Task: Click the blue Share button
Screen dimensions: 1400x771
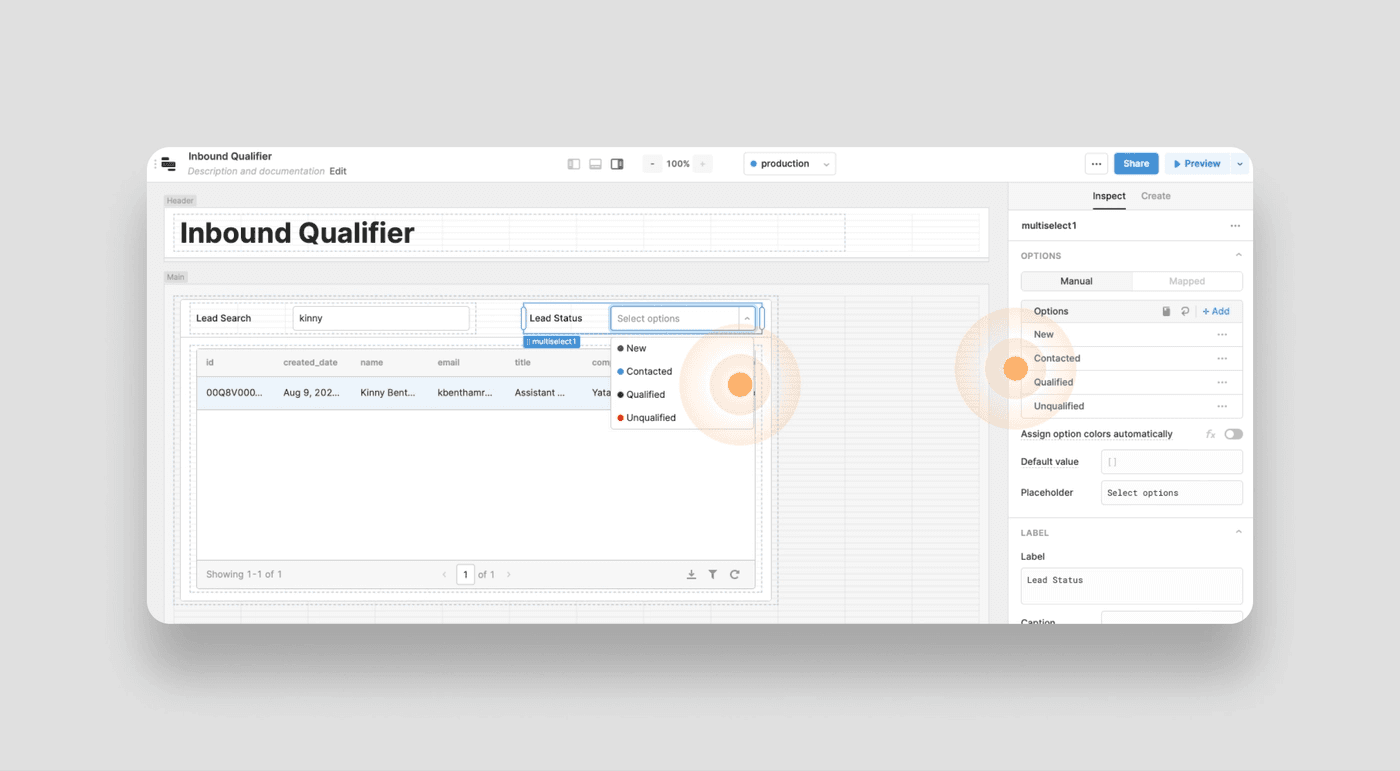Action: pos(1136,164)
